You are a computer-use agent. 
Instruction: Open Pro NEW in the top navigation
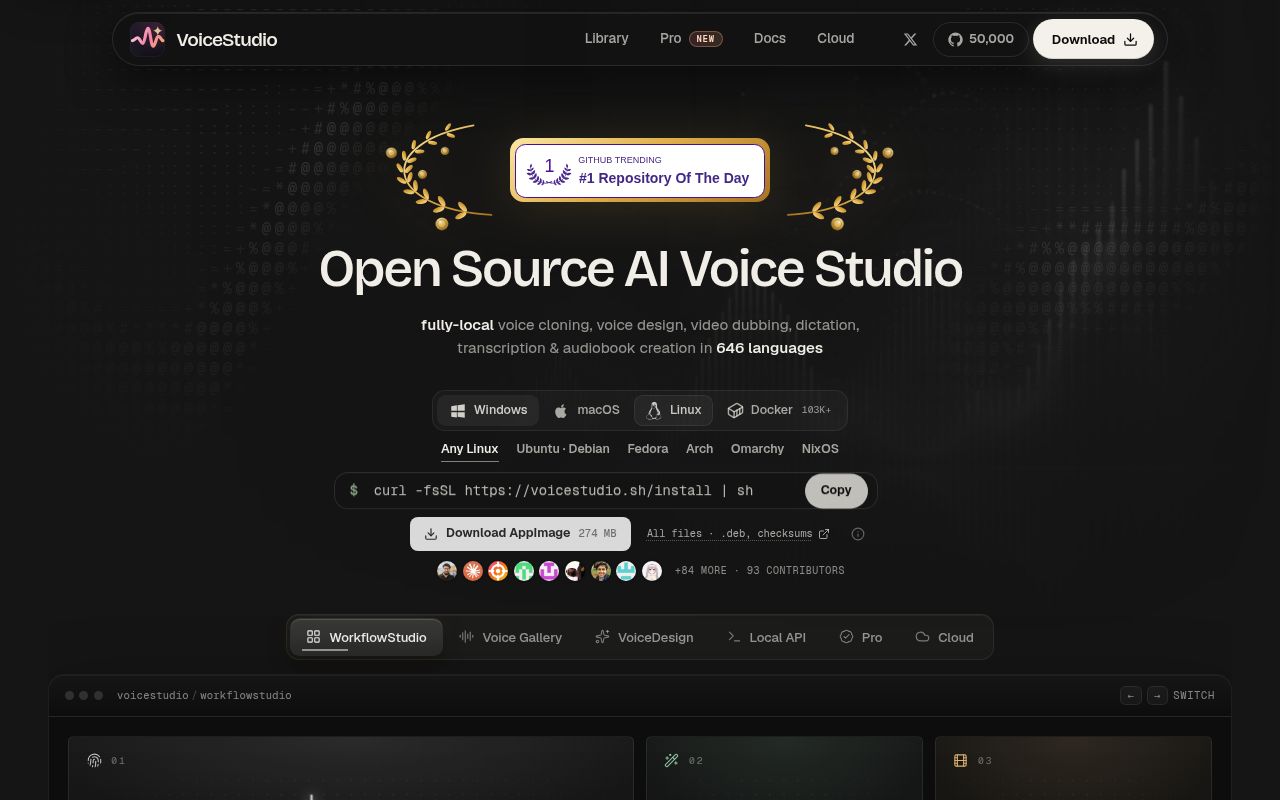(x=691, y=39)
